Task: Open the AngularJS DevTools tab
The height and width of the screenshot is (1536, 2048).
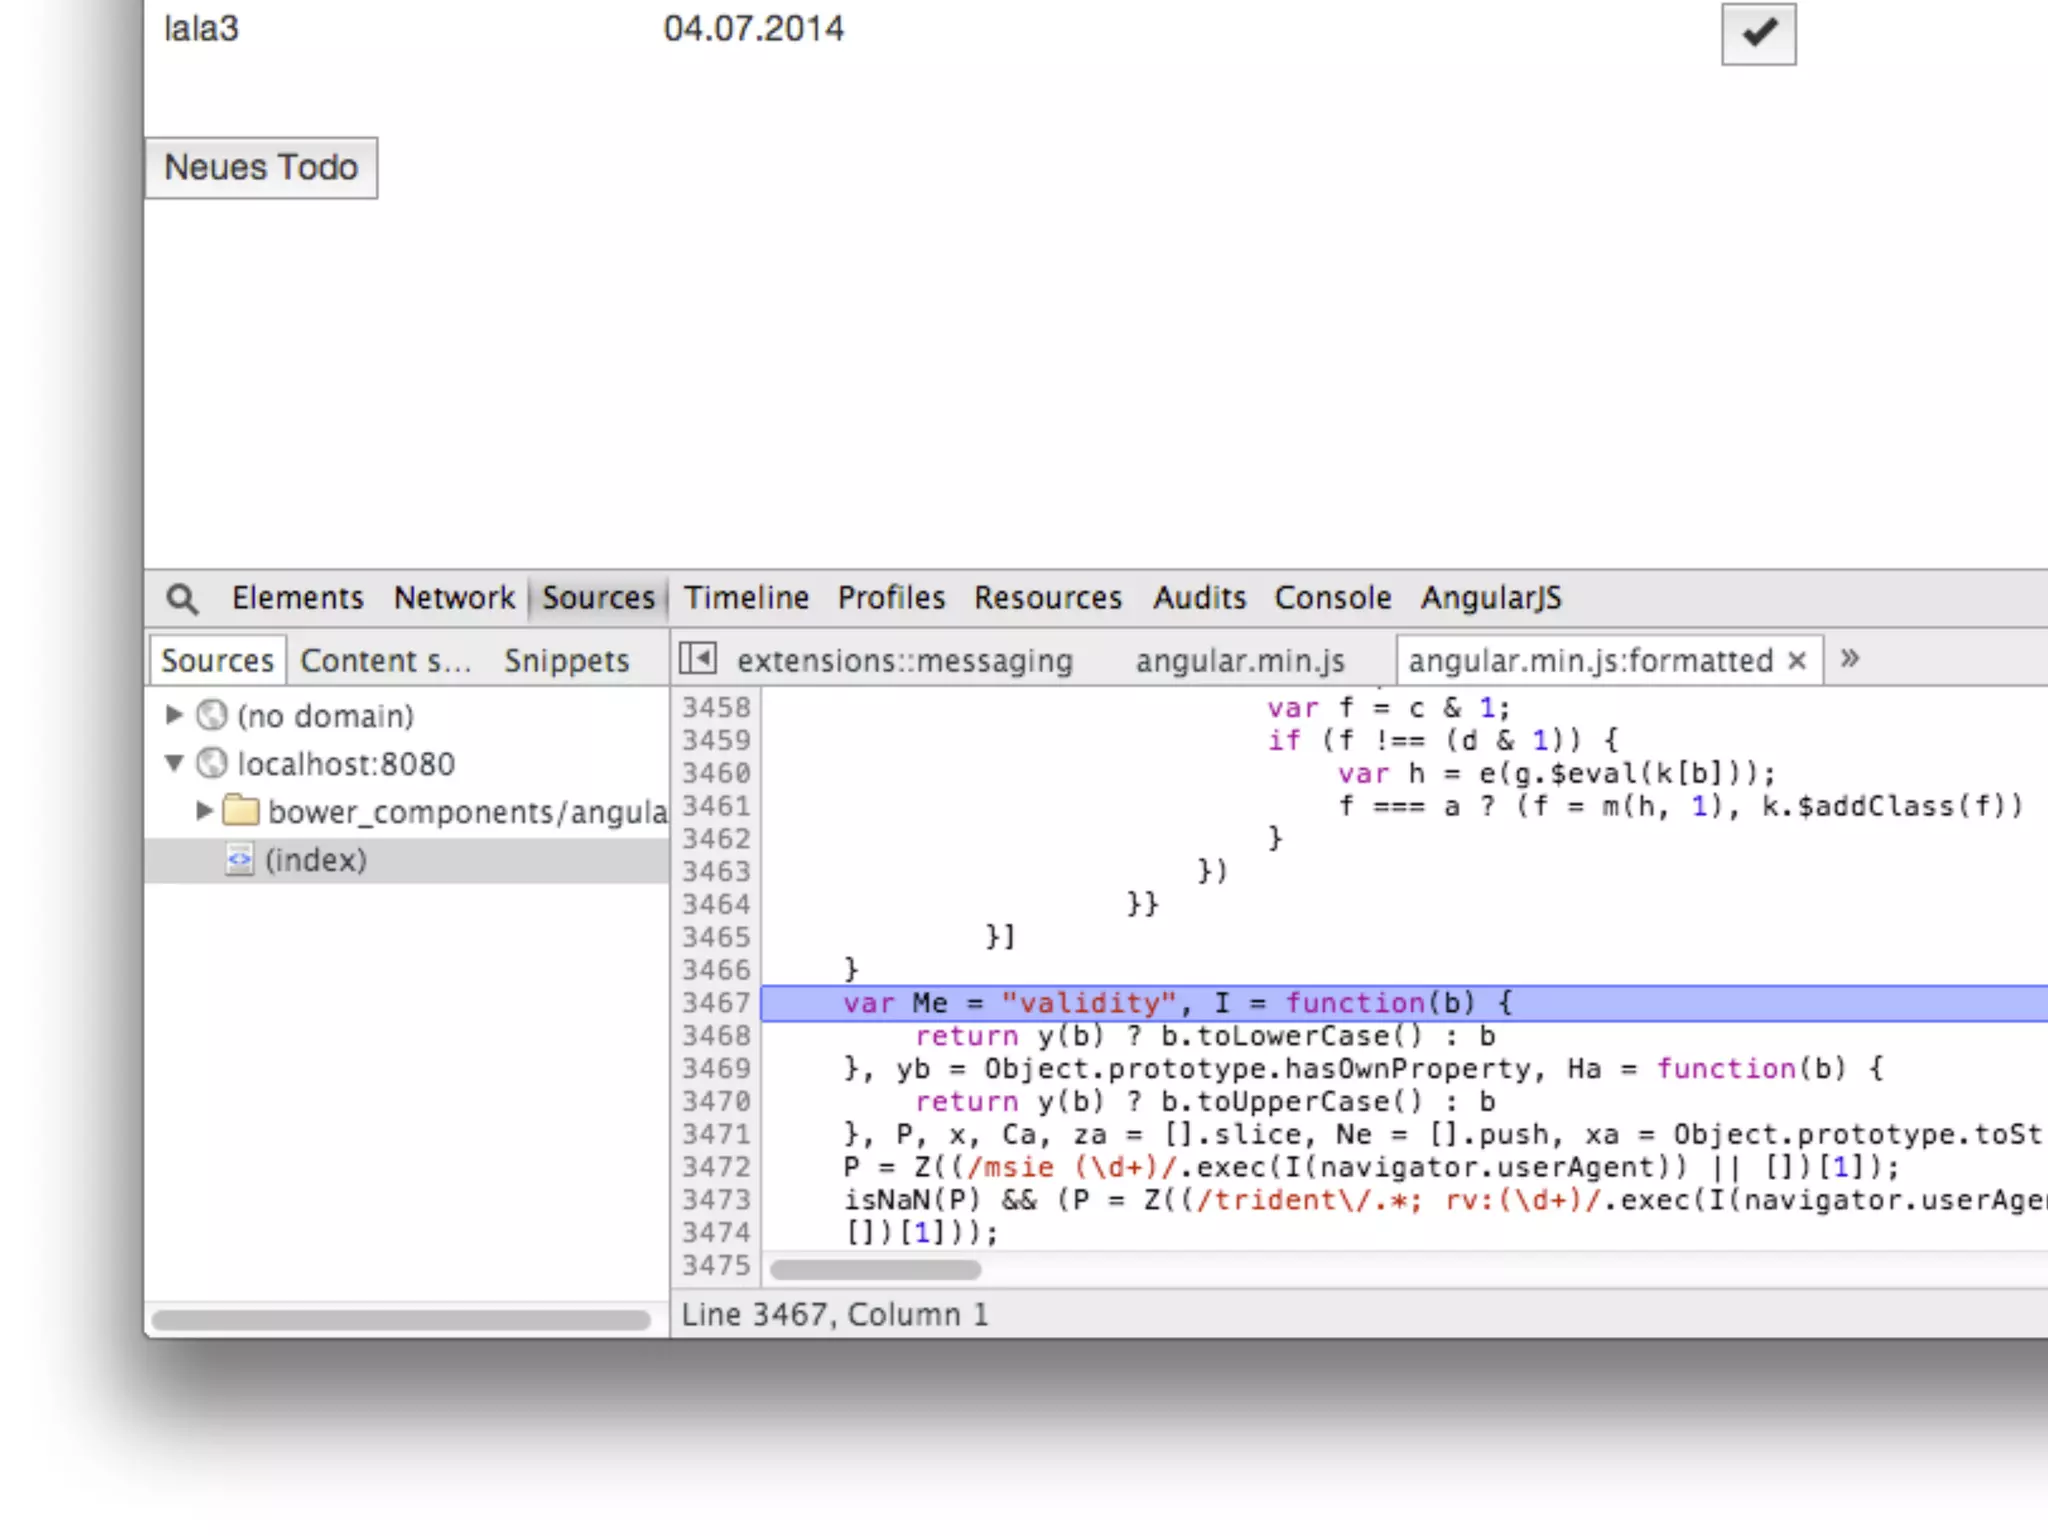Action: (x=1491, y=598)
